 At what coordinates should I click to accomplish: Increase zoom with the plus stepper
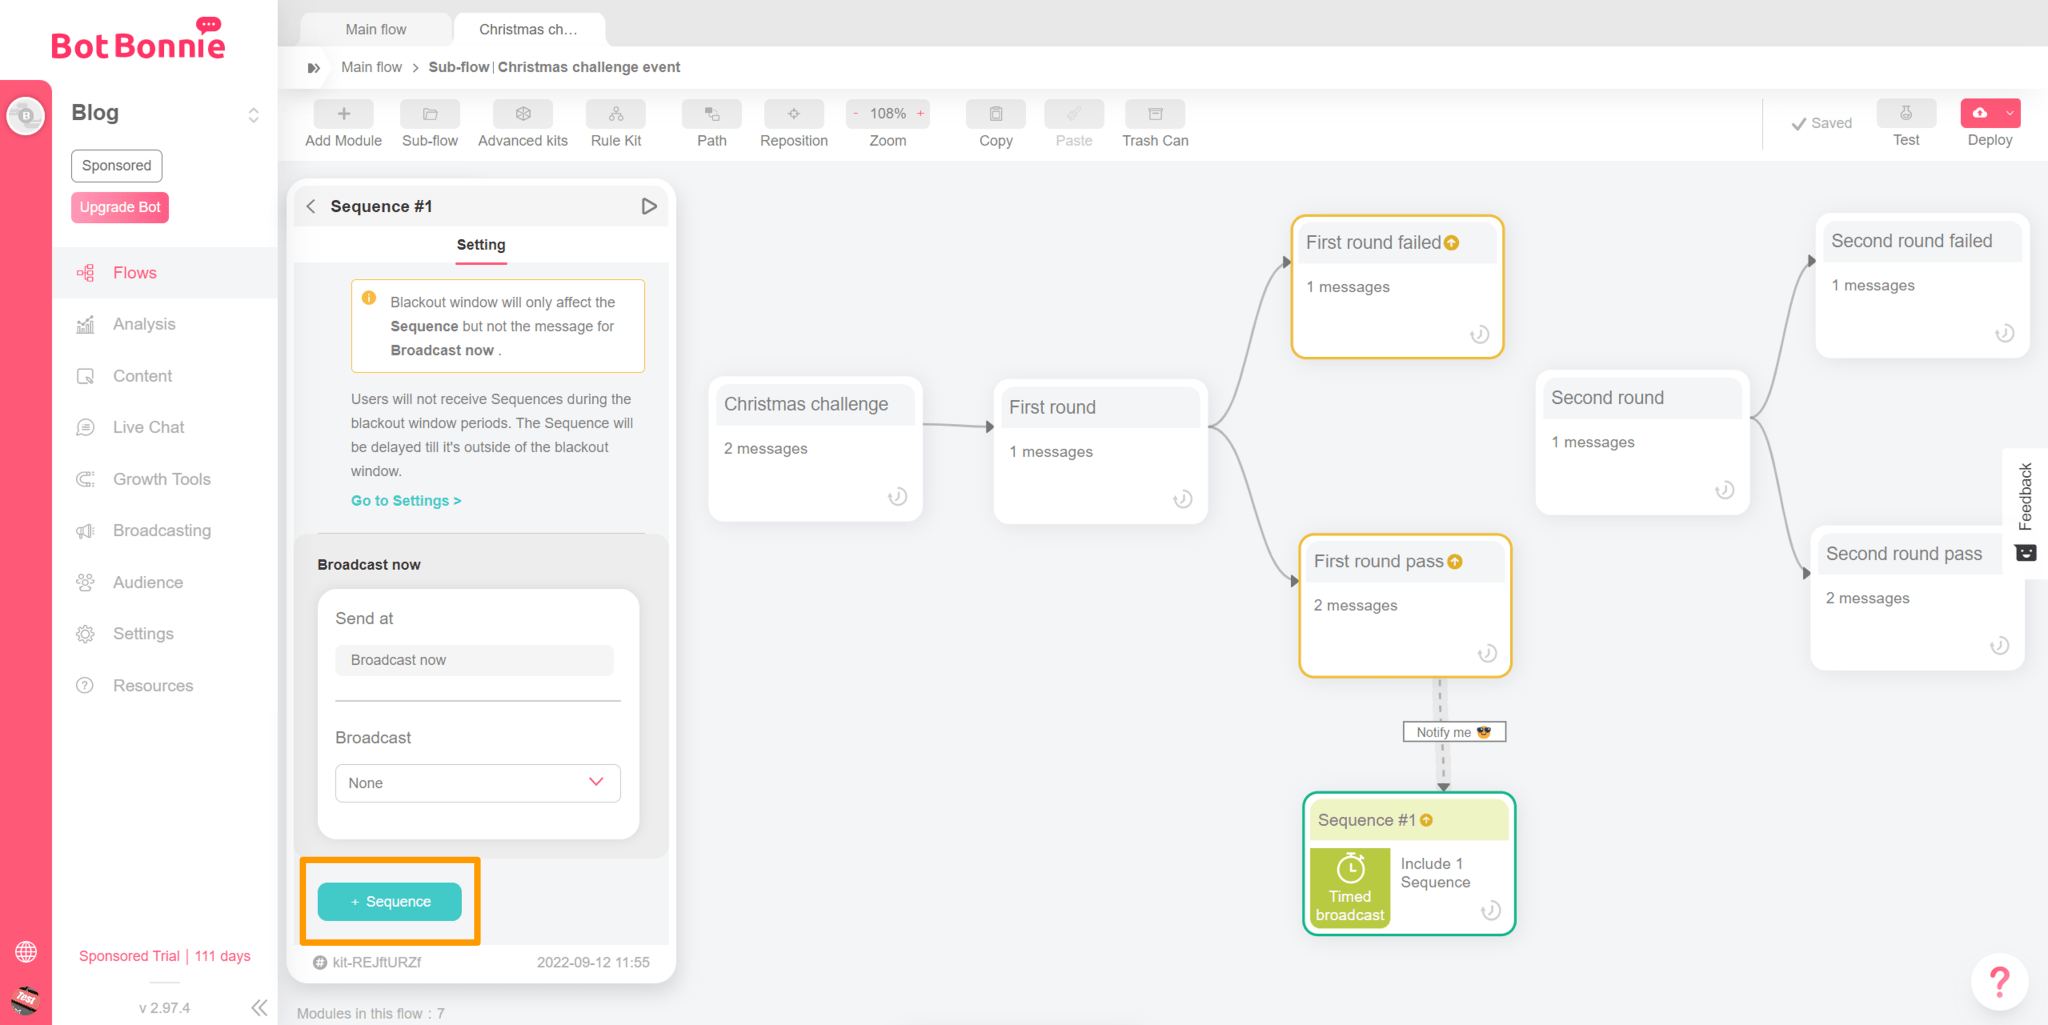[x=920, y=114]
